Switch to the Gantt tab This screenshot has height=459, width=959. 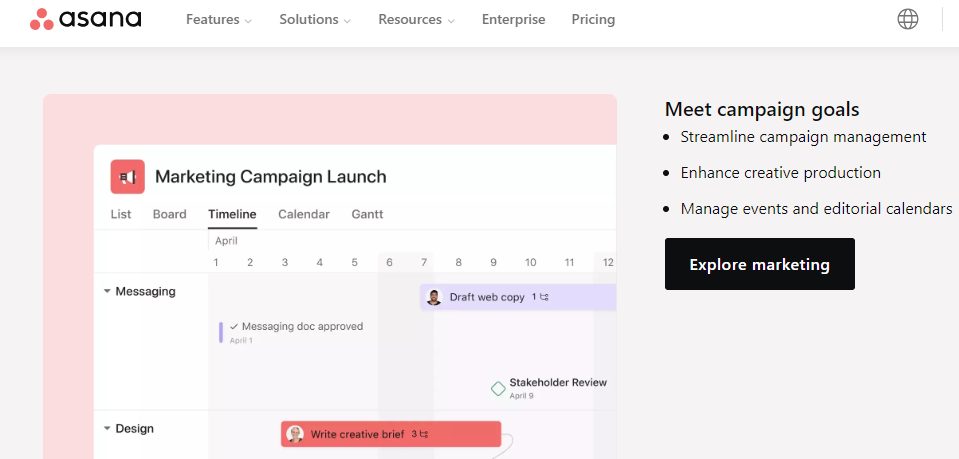[368, 214]
